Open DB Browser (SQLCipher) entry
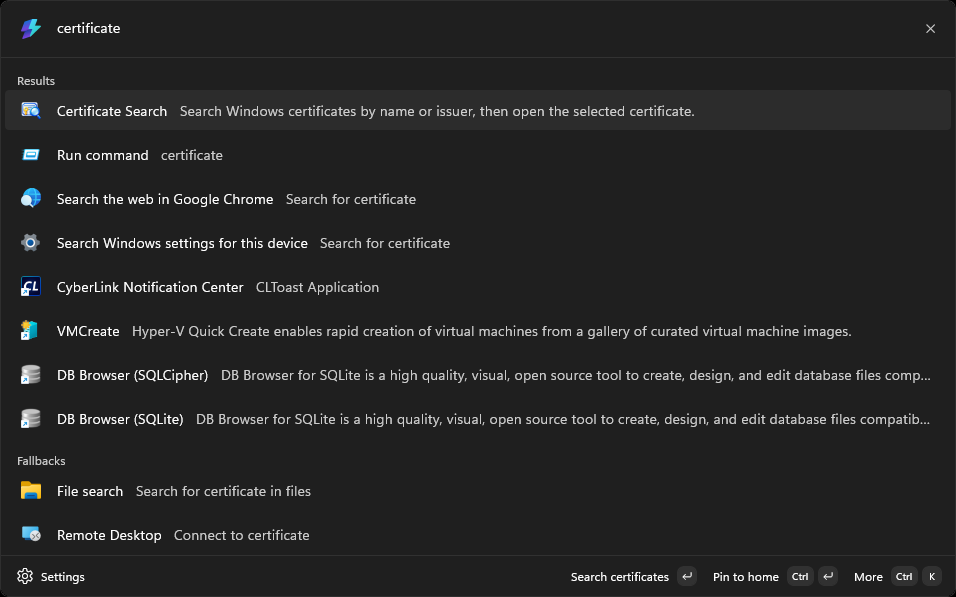The width and height of the screenshot is (956, 597). click(477, 374)
